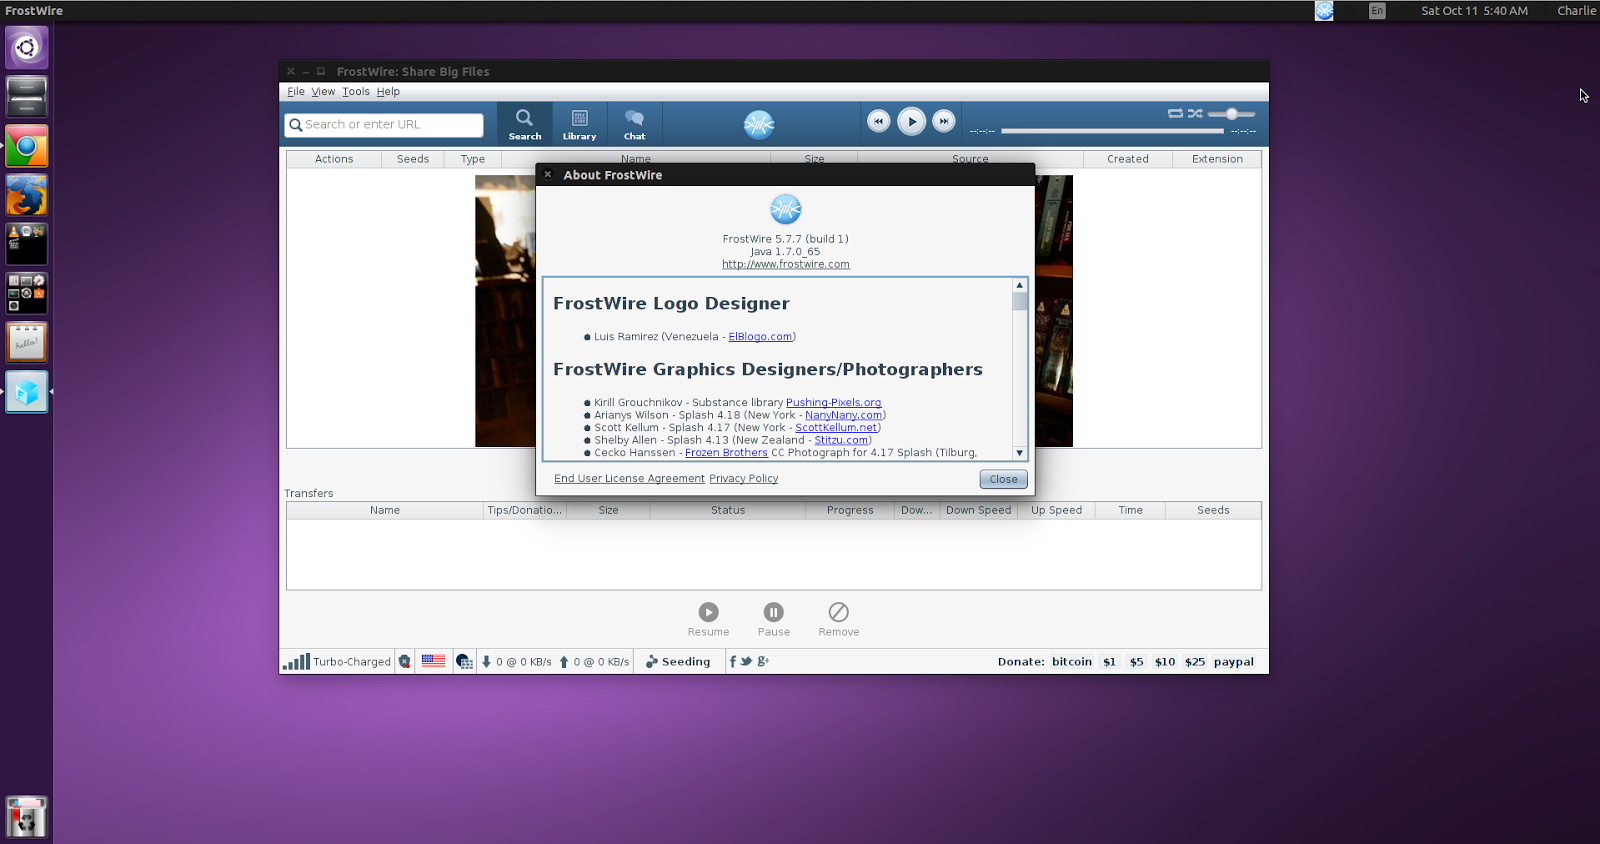Open the http://www.frostwire.com link

click(786, 265)
